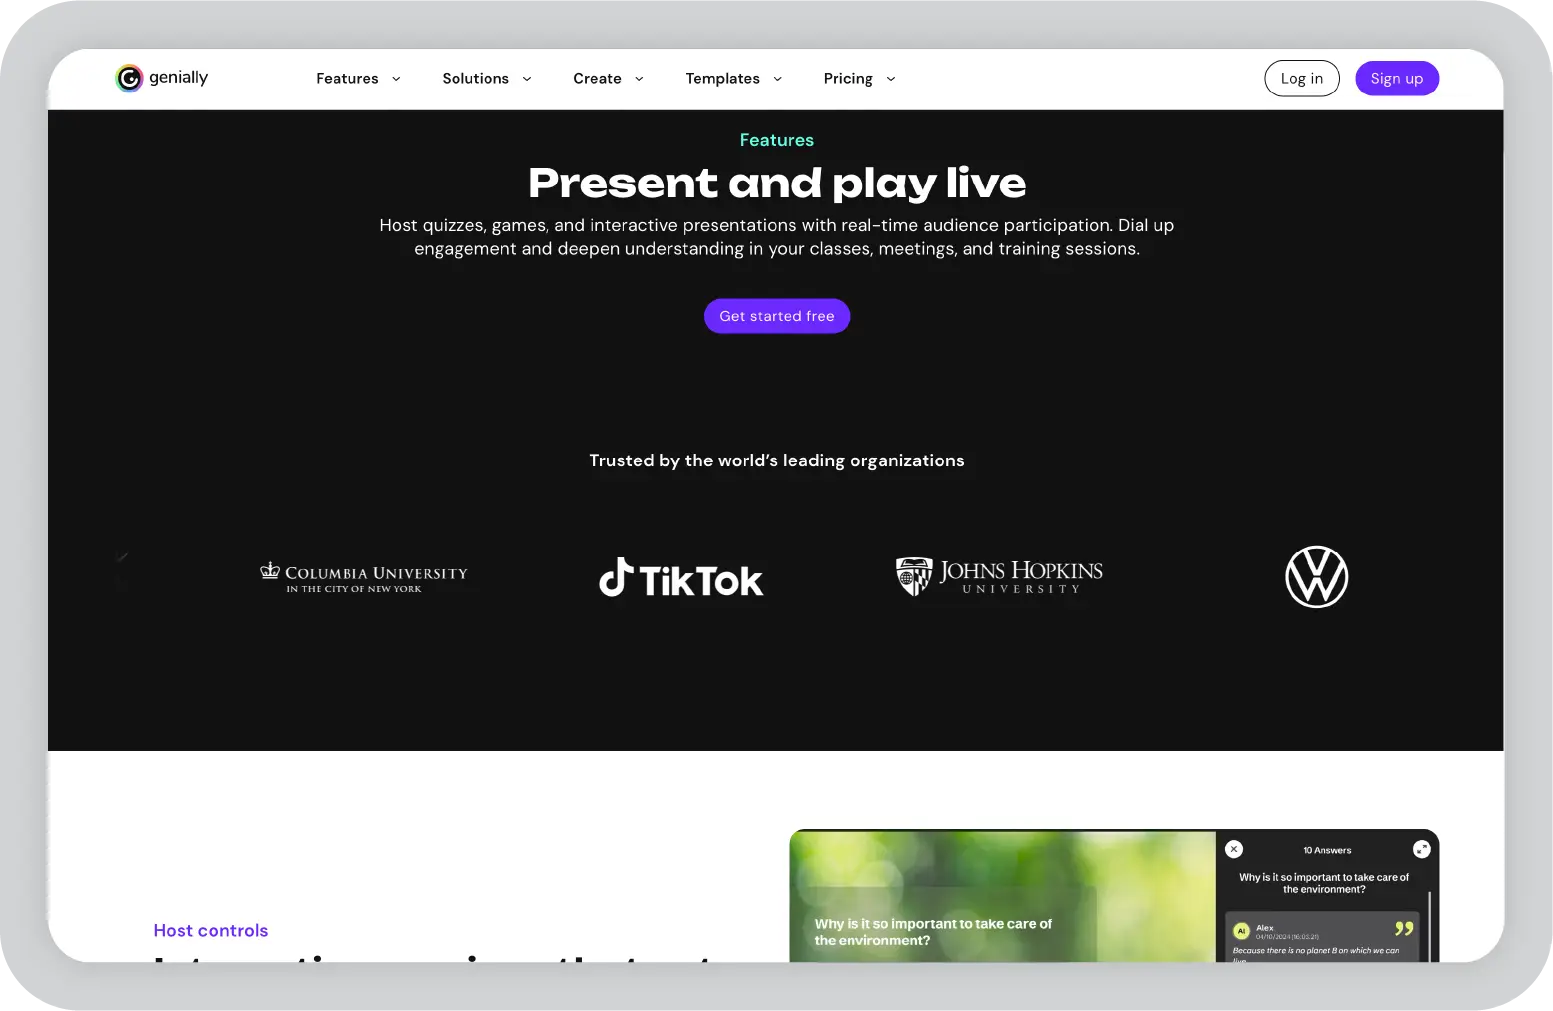Viewport: 1553px width, 1011px height.
Task: Open the Create menu
Action: click(597, 79)
